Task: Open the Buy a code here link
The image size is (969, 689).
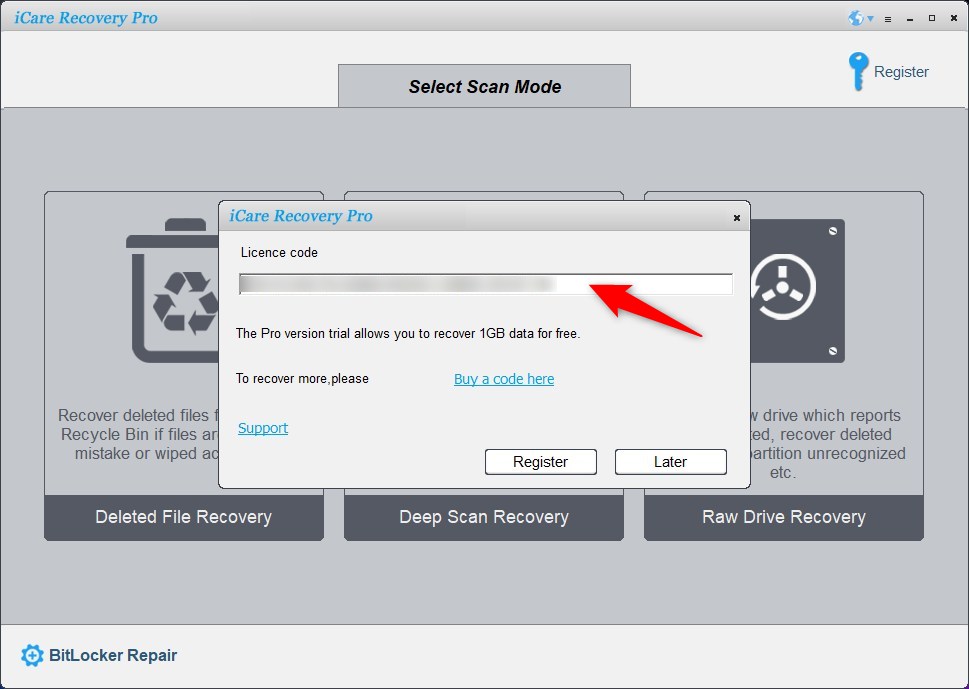Action: (x=504, y=379)
